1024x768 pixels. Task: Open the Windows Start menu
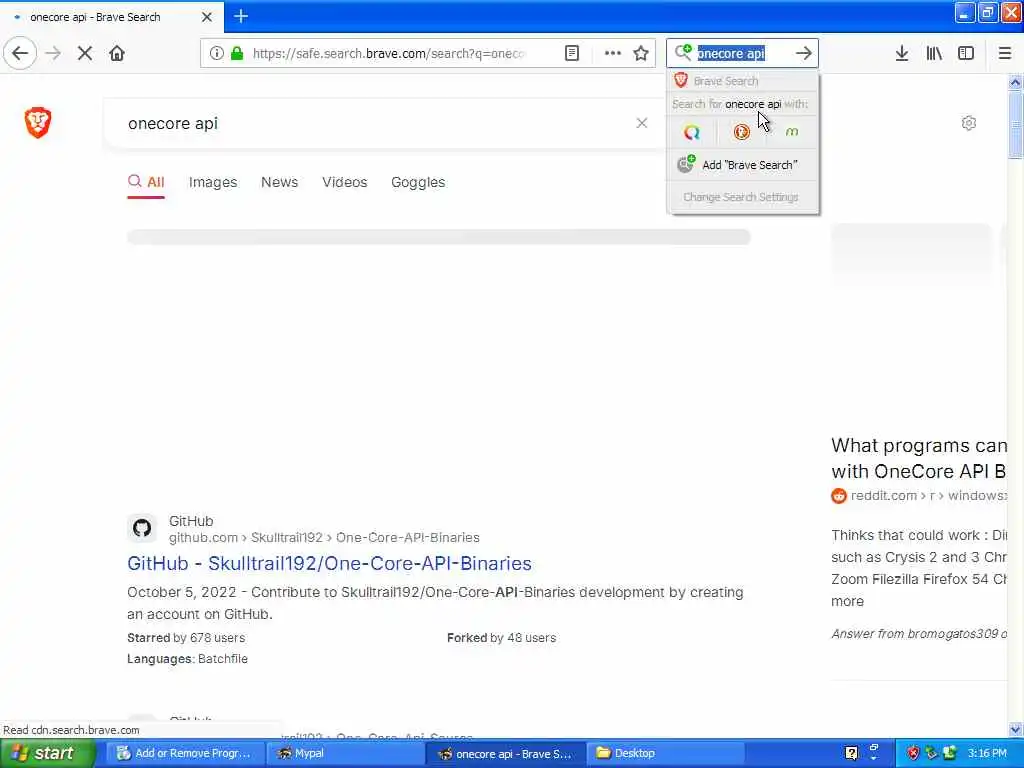(x=47, y=754)
